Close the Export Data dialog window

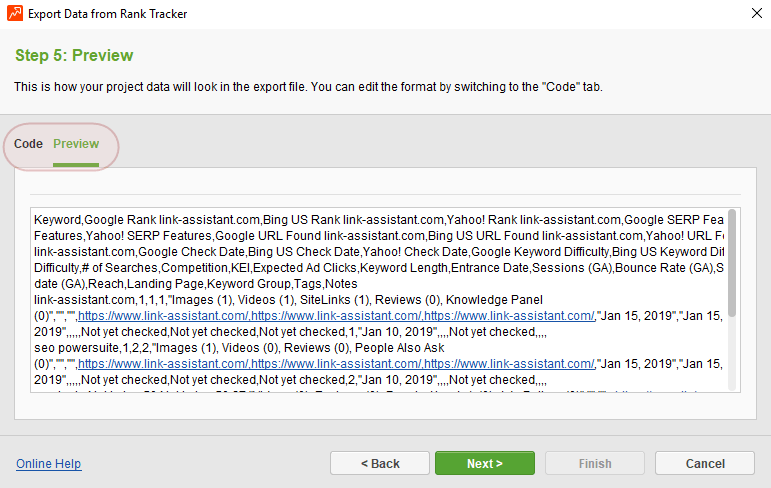[757, 13]
